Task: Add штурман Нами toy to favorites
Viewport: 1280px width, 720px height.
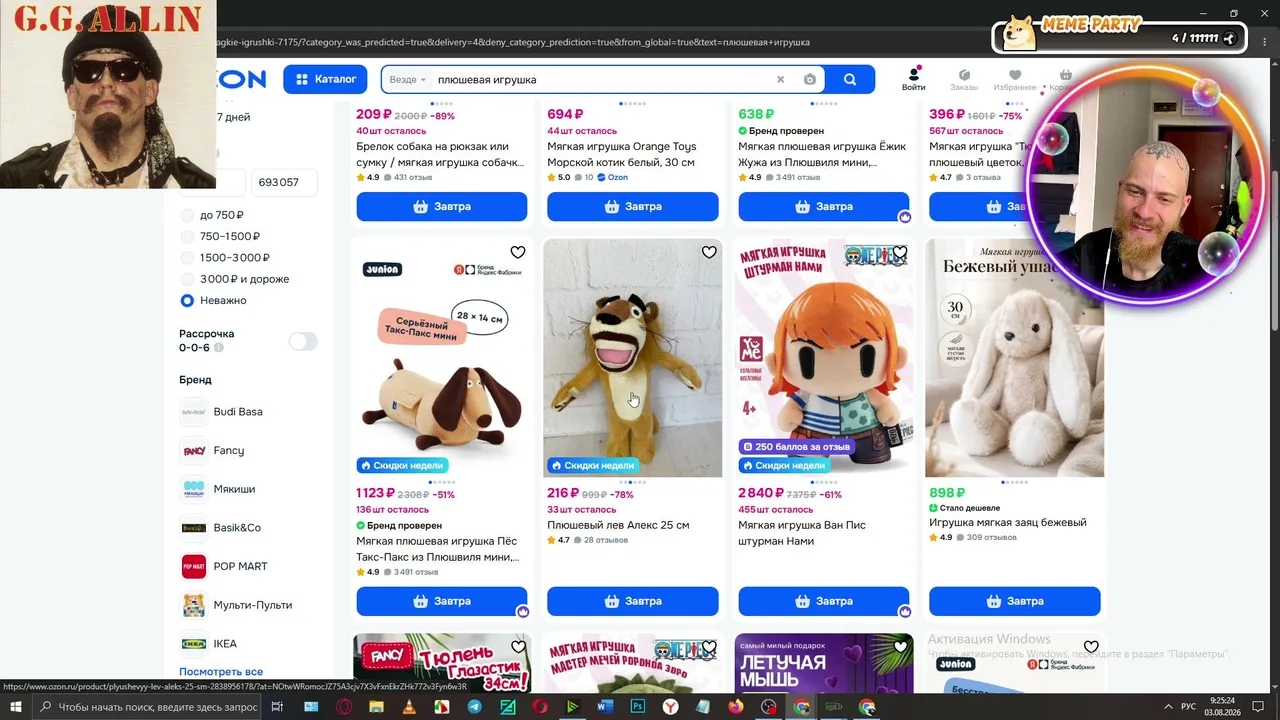Action: (x=900, y=252)
